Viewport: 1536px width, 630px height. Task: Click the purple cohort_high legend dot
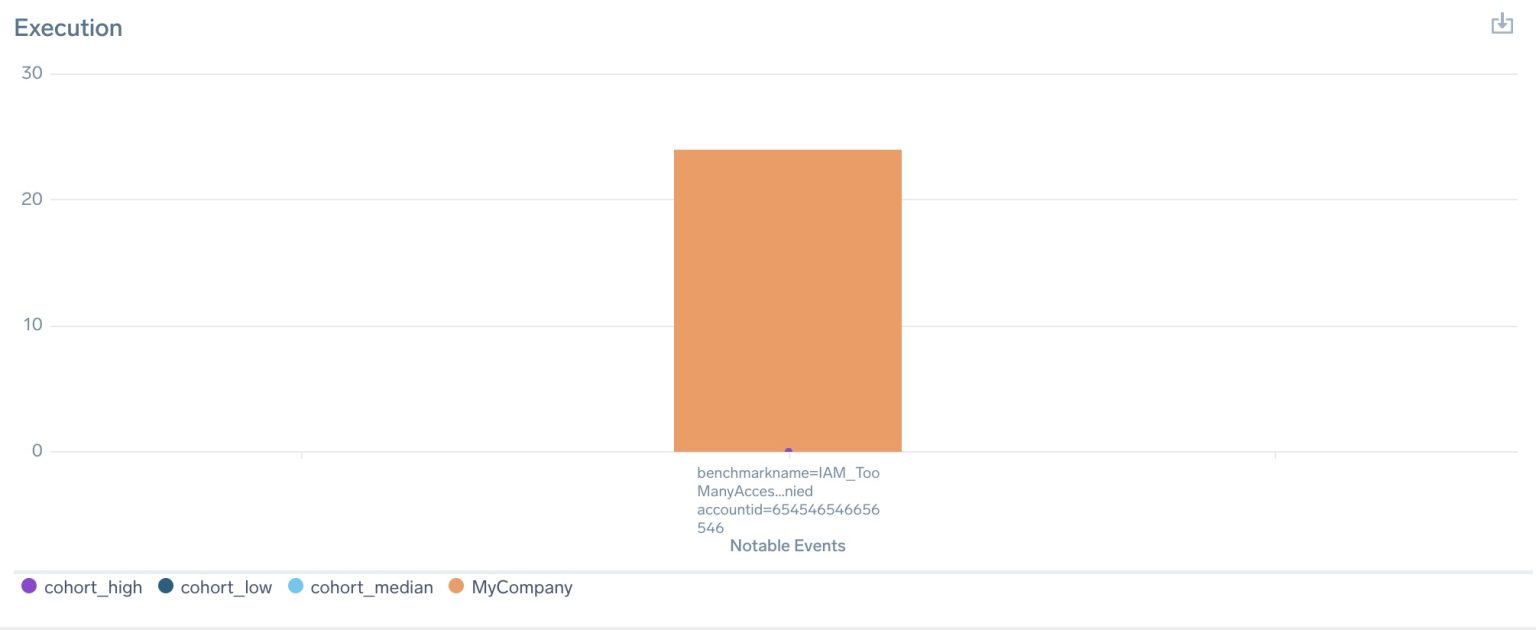click(29, 586)
